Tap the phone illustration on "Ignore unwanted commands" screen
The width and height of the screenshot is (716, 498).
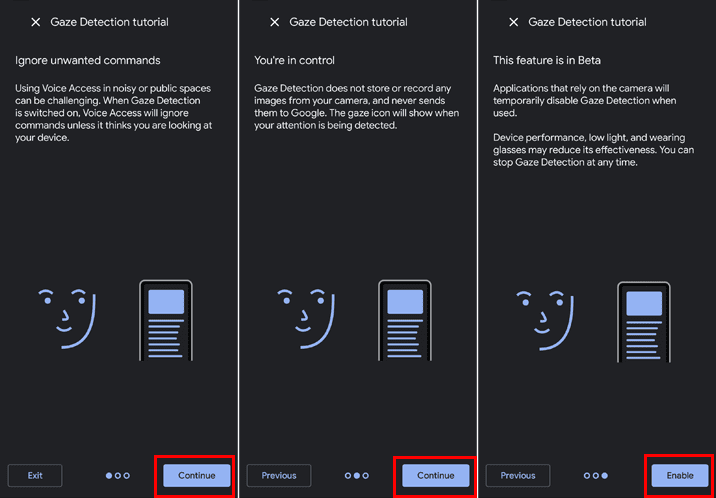click(166, 320)
